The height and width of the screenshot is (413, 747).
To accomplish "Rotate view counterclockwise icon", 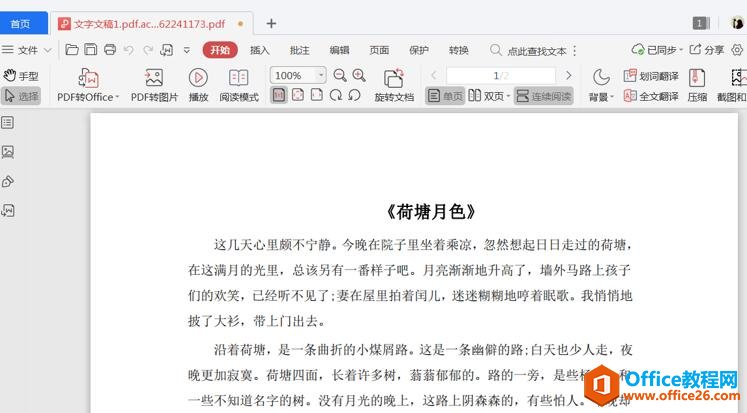I will [x=354, y=95].
